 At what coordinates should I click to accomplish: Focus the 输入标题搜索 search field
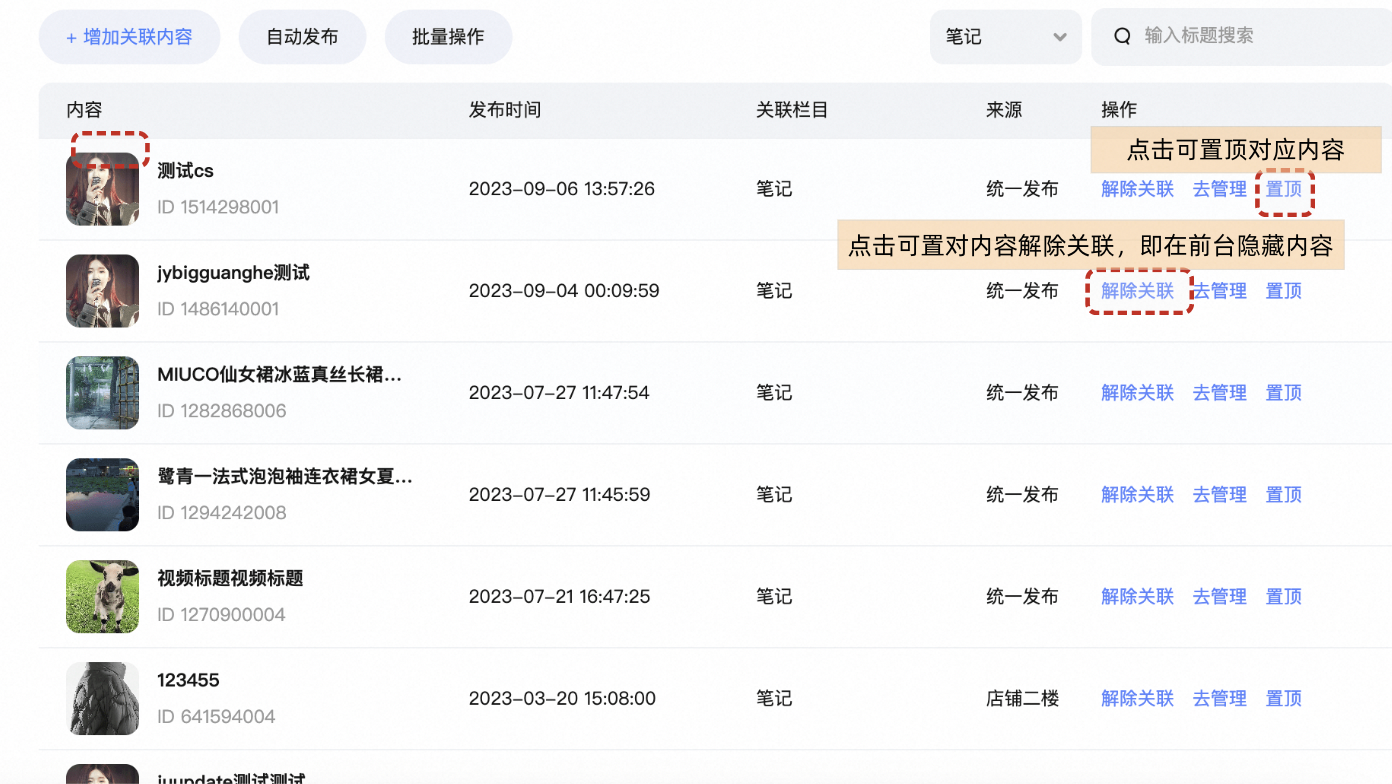(1241, 37)
